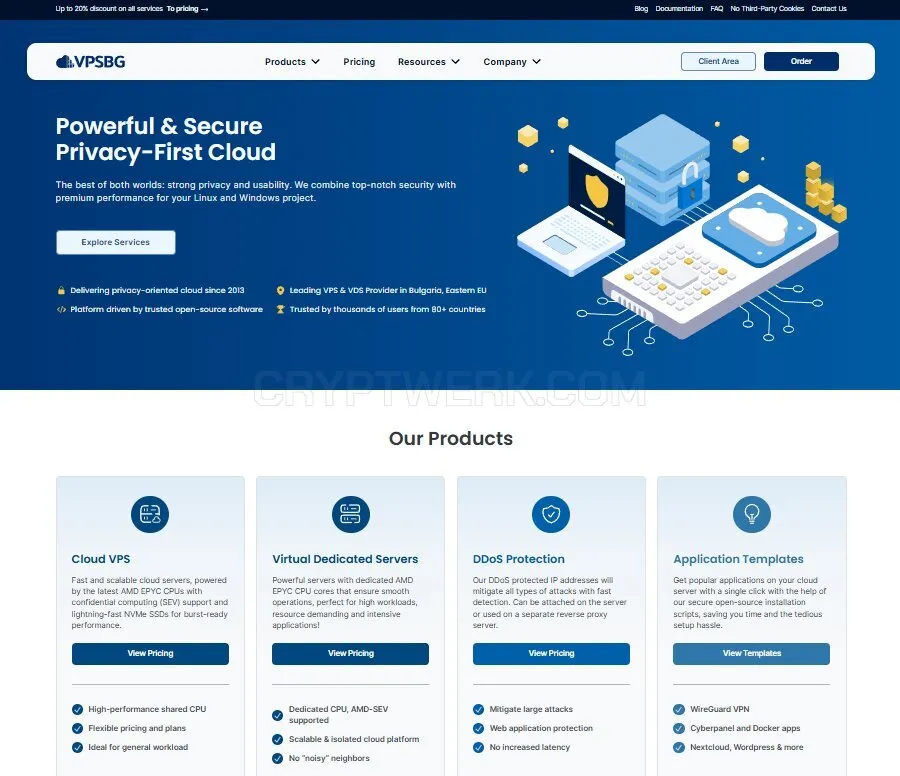The image size is (900, 776).
Task: Click the Order button
Action: 801,61
